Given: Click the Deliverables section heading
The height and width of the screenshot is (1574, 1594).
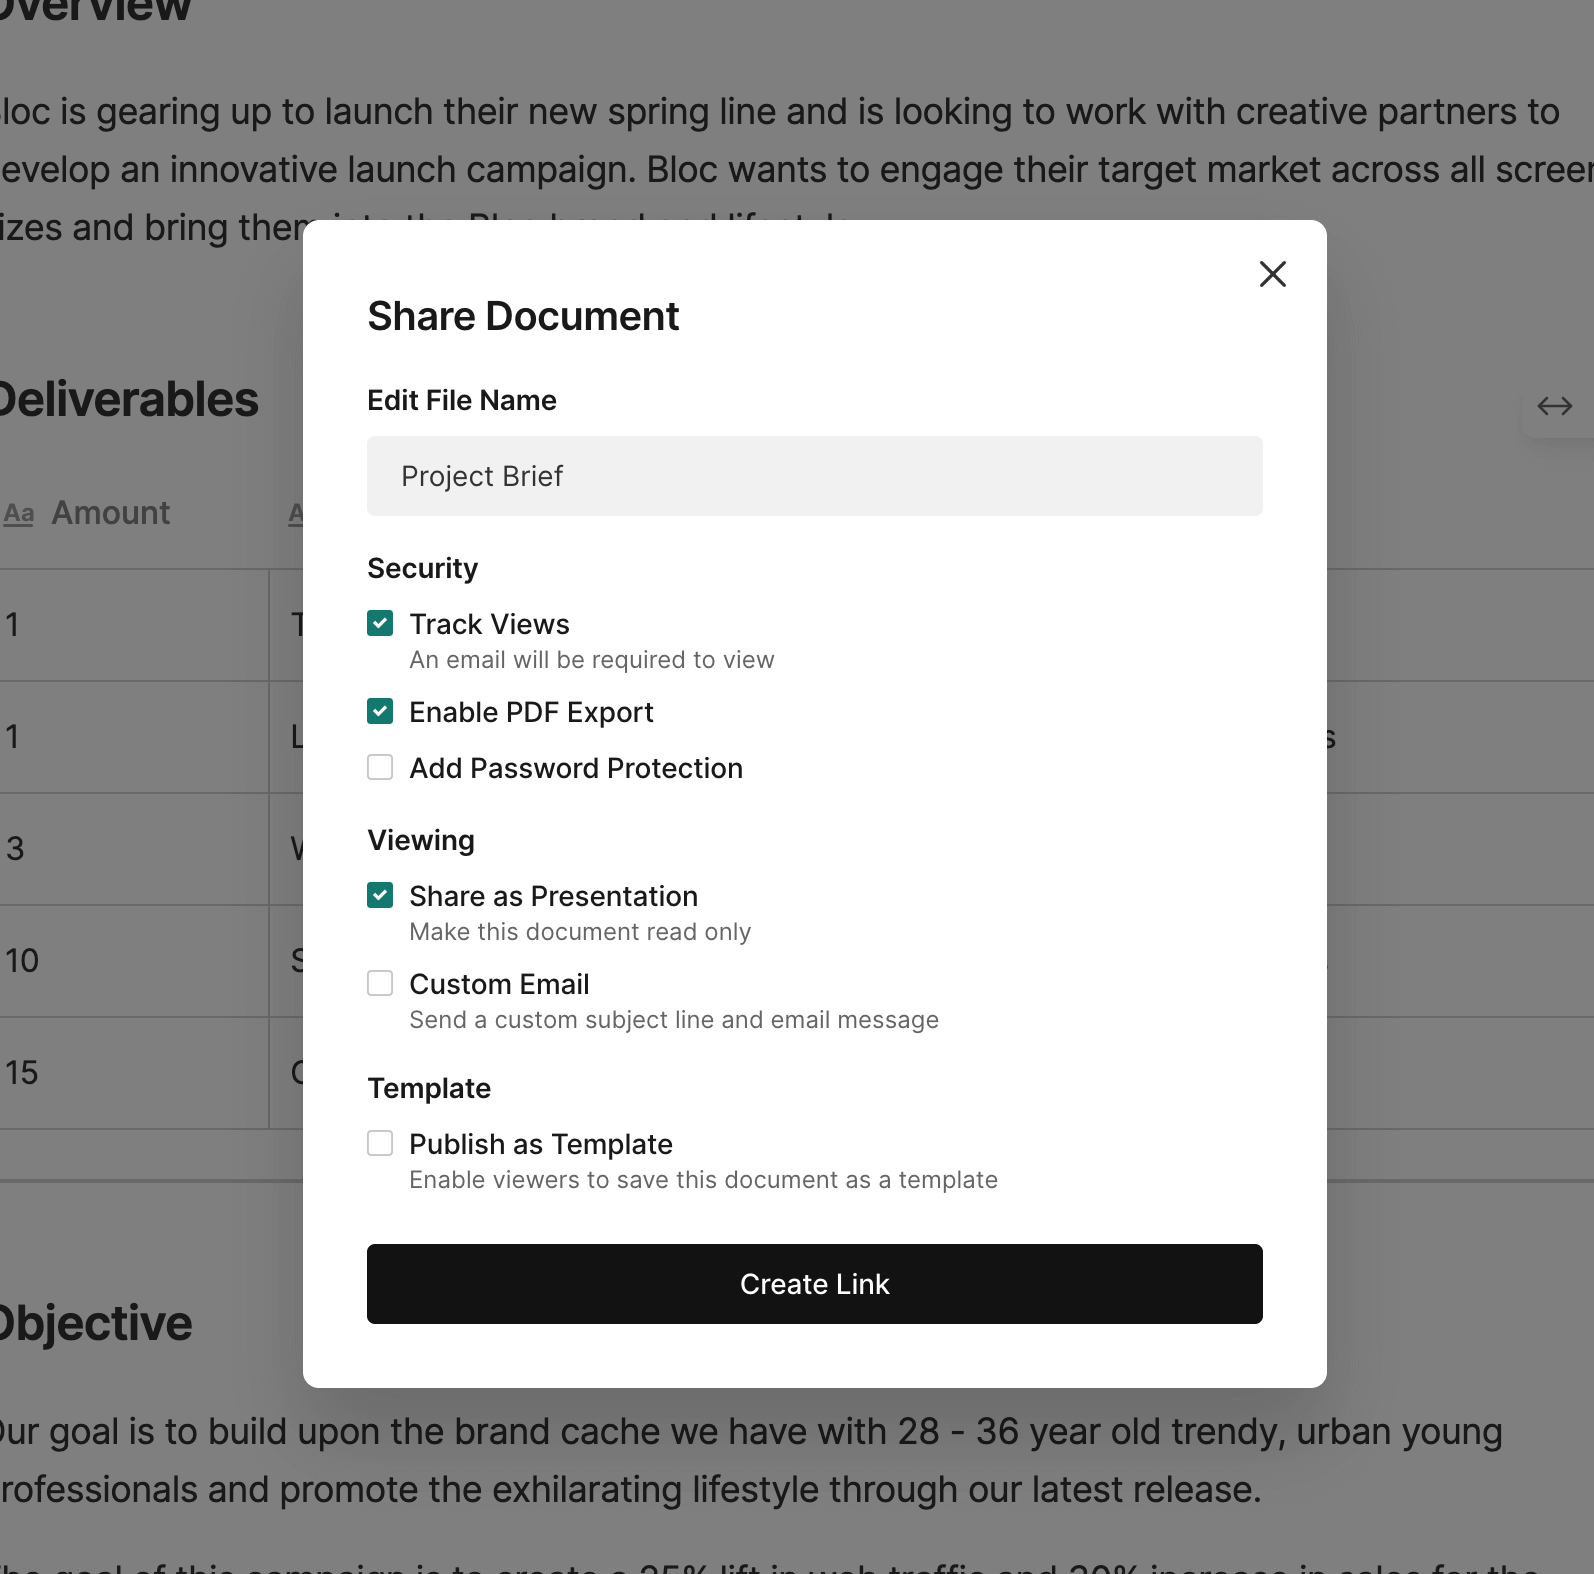Looking at the screenshot, I should 128,400.
